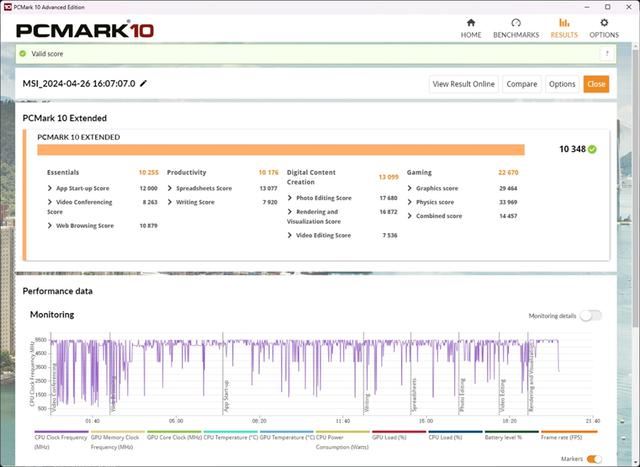
Task: Expand the Graphics score entry
Action: tap(410, 188)
